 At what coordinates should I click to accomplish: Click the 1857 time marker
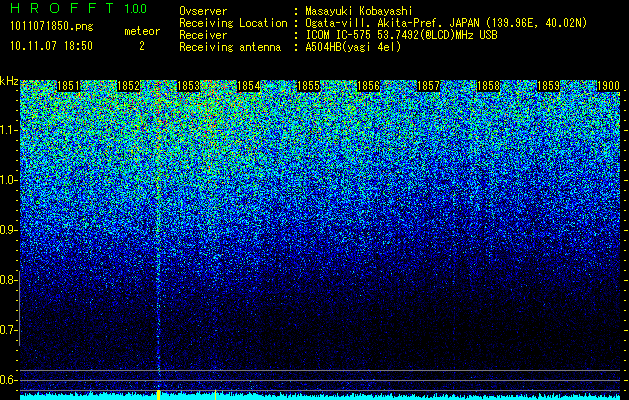click(428, 86)
